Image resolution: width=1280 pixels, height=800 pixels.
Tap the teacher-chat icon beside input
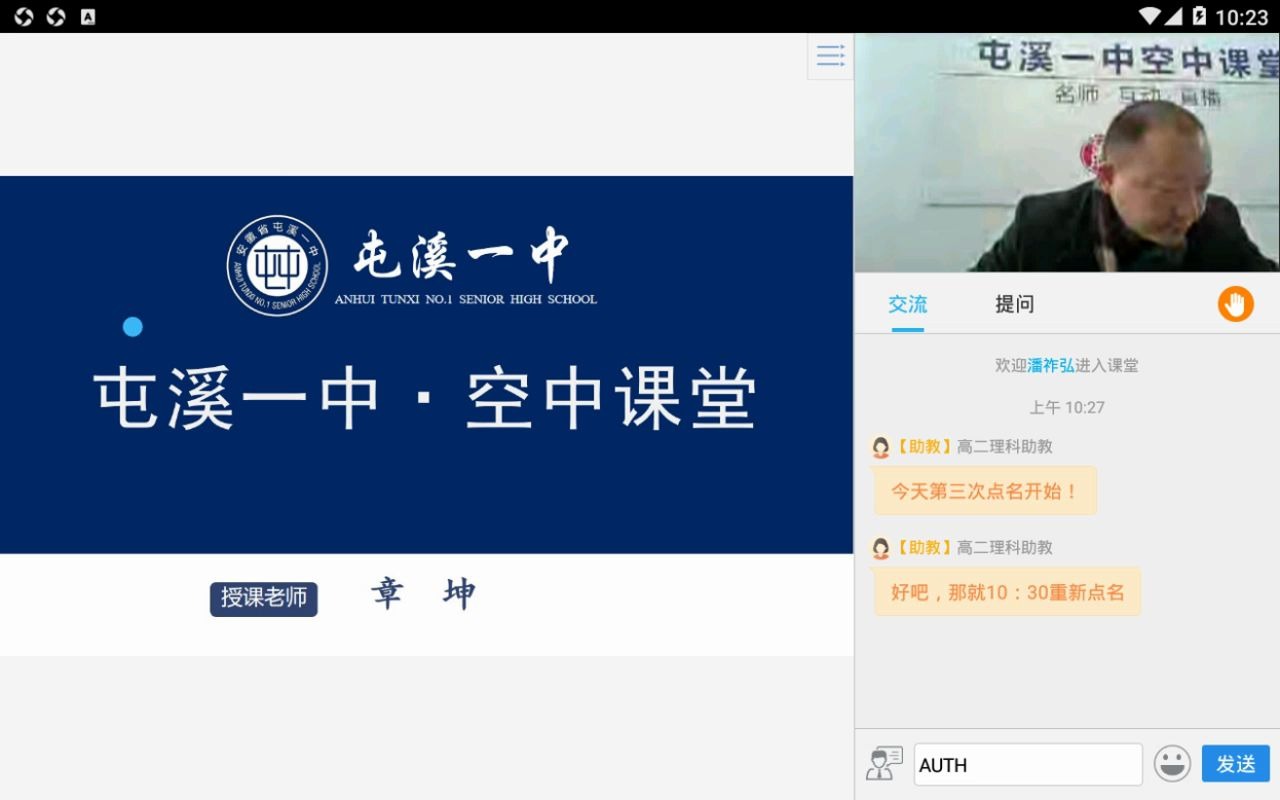click(884, 763)
